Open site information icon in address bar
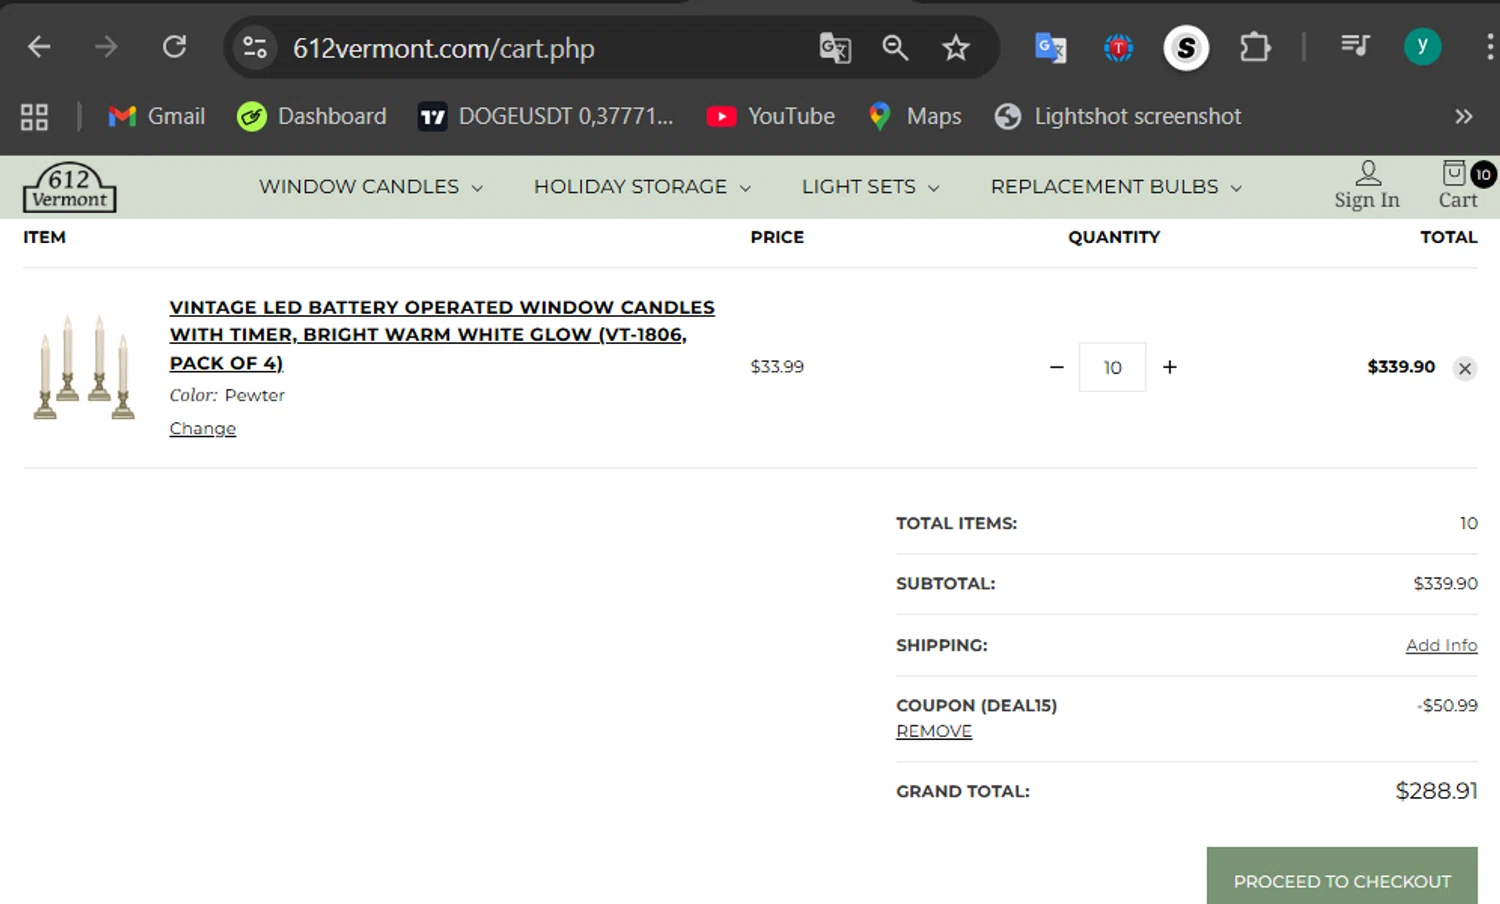 [x=255, y=47]
